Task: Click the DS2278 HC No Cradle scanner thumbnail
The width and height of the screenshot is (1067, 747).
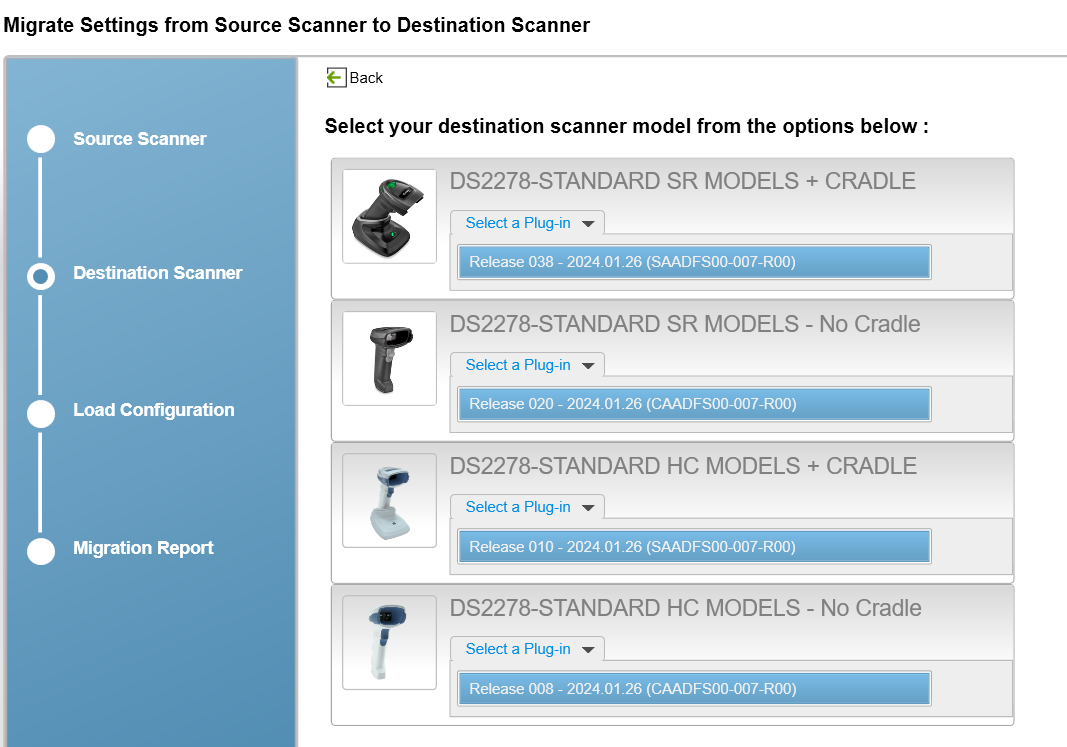Action: [x=389, y=642]
